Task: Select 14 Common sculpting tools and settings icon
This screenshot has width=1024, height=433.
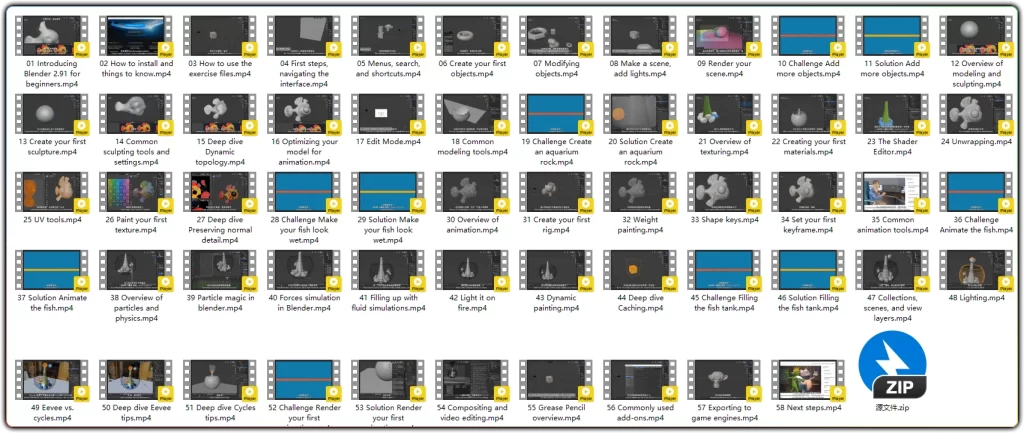Action: [136, 114]
